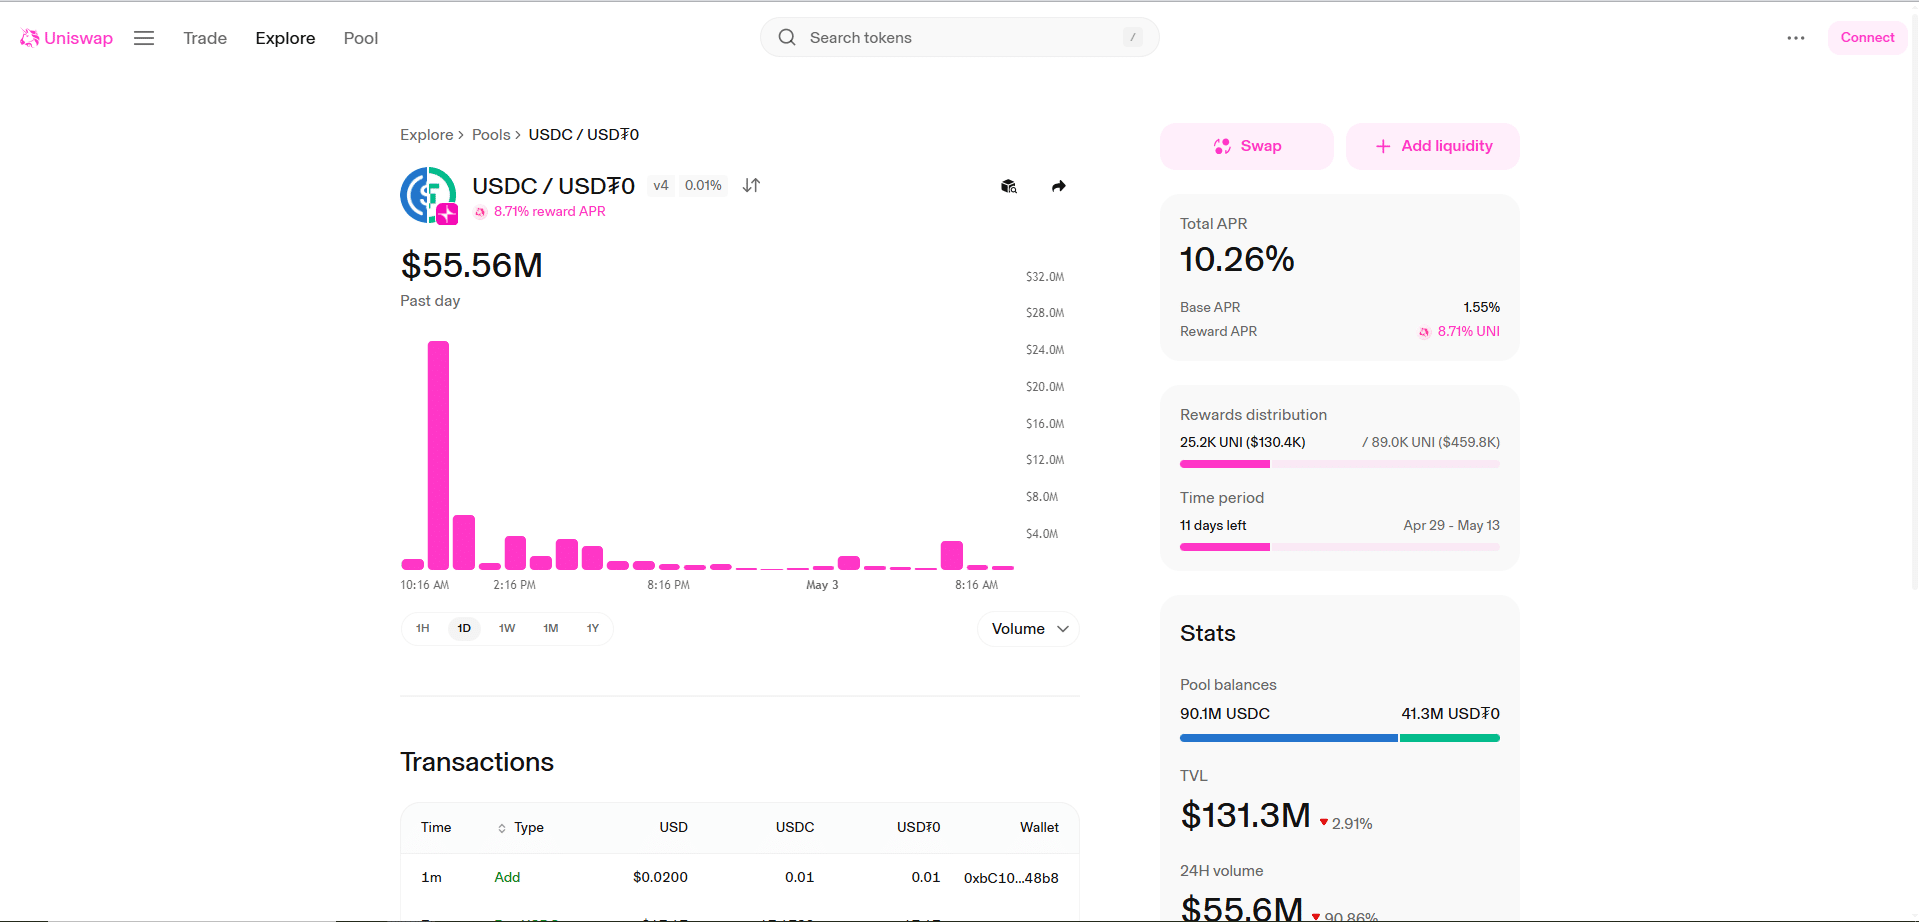Click the v4 version badge

click(661, 186)
